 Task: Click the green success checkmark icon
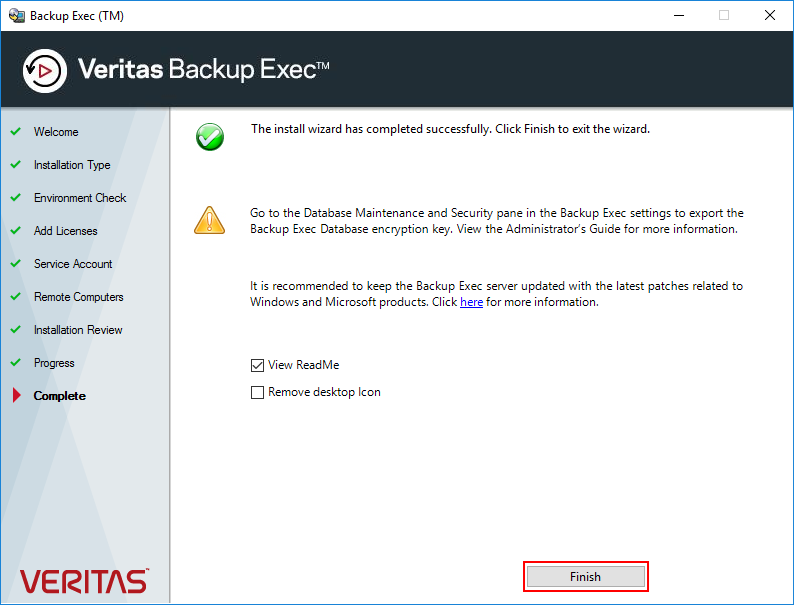[210, 137]
